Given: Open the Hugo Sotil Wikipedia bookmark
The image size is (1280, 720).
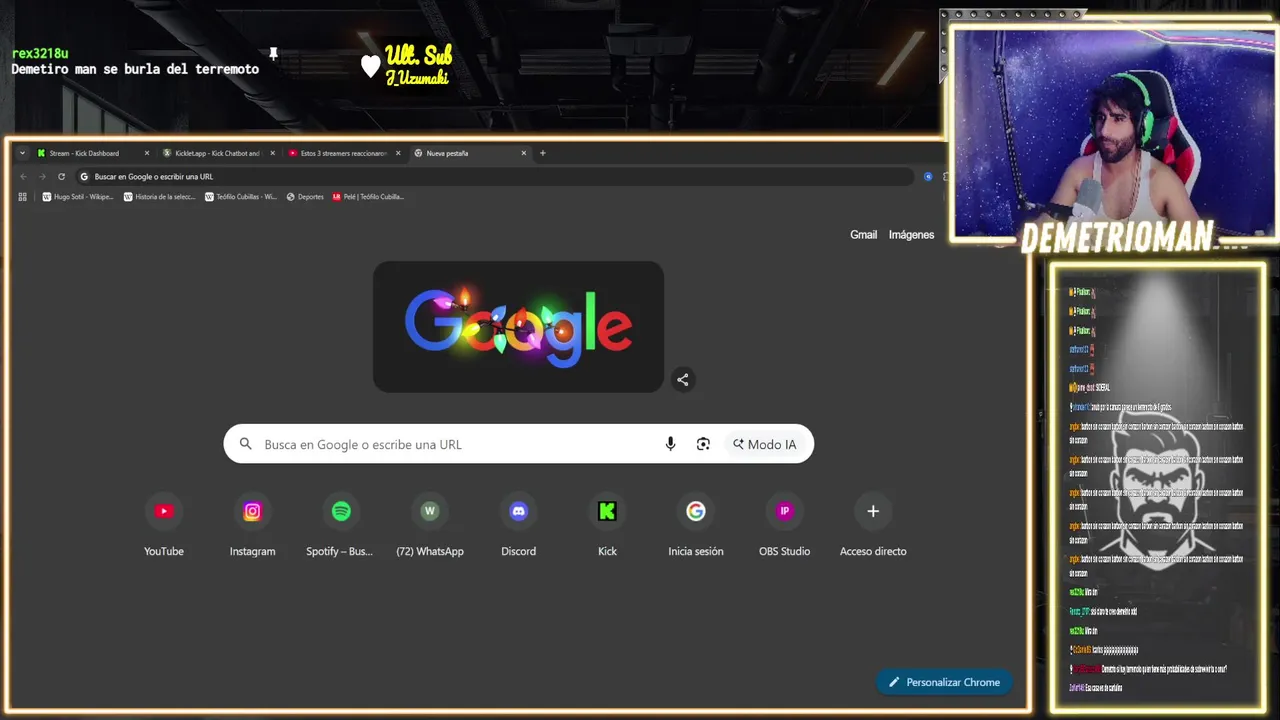Looking at the screenshot, I should [78, 197].
